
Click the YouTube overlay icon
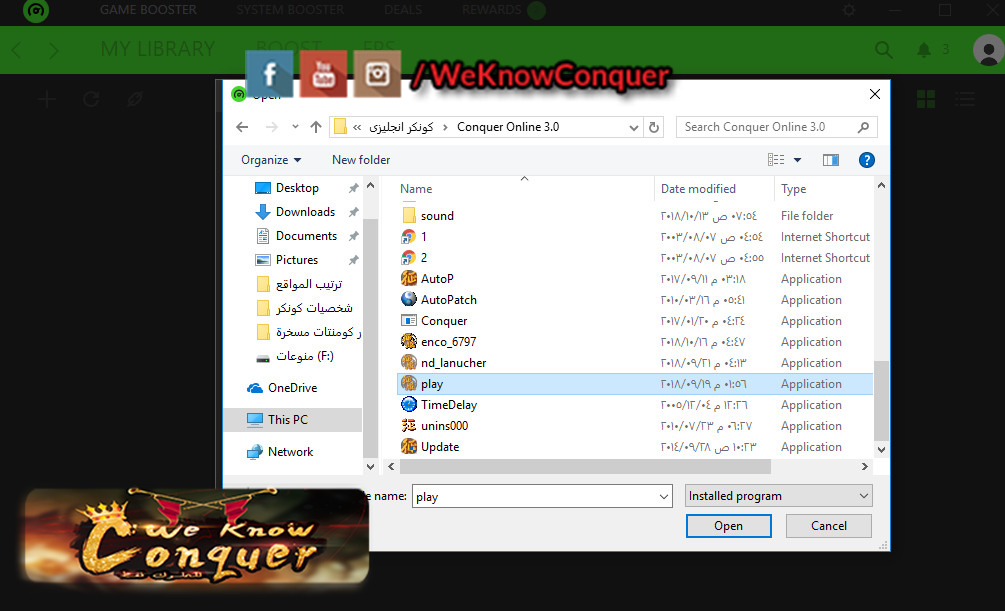[324, 74]
